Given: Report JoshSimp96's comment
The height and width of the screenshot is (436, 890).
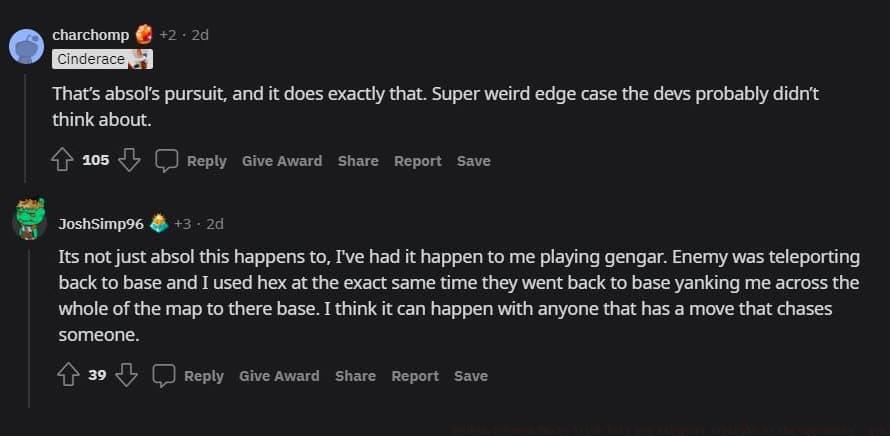Looking at the screenshot, I should tap(415, 376).
